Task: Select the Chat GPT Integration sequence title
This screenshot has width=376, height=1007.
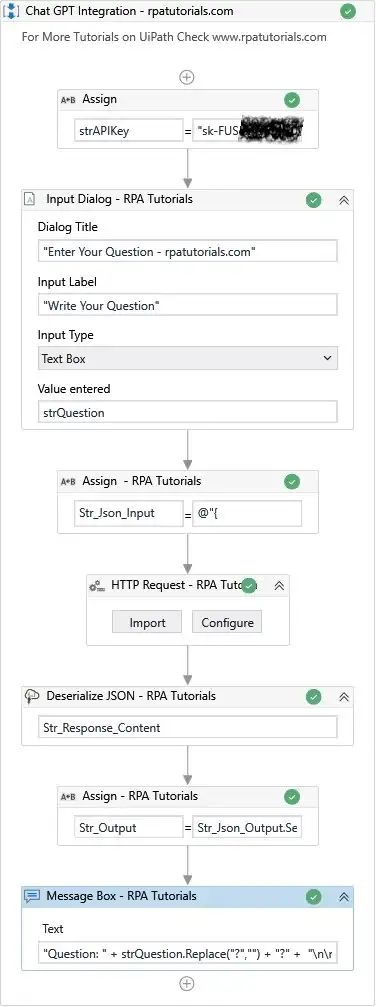Action: (129, 12)
